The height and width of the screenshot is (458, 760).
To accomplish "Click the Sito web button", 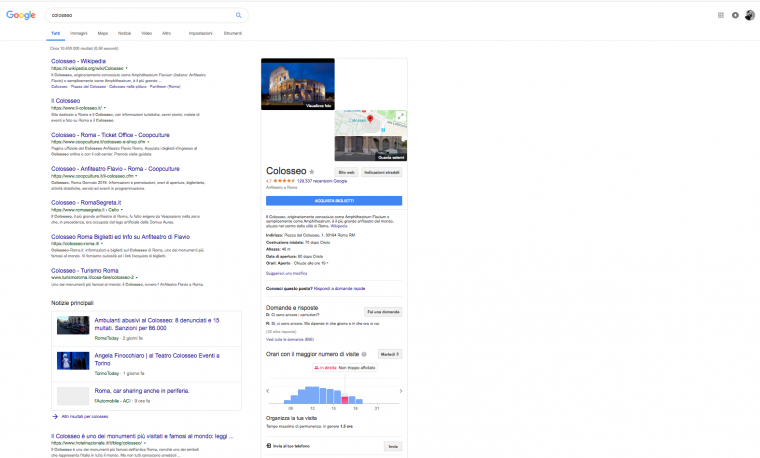I will (x=347, y=172).
